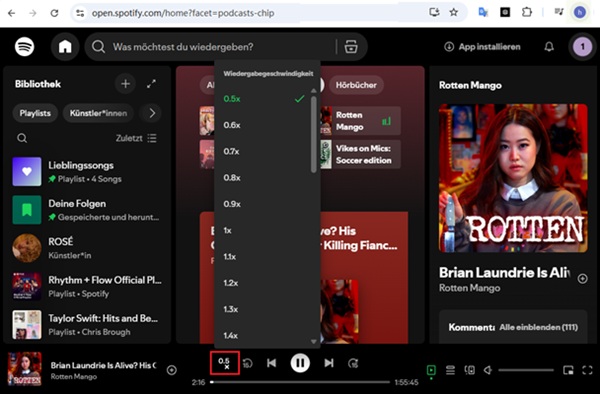Toggle the 0.5x playback speed button
Image resolution: width=600 pixels, height=394 pixels.
225,363
